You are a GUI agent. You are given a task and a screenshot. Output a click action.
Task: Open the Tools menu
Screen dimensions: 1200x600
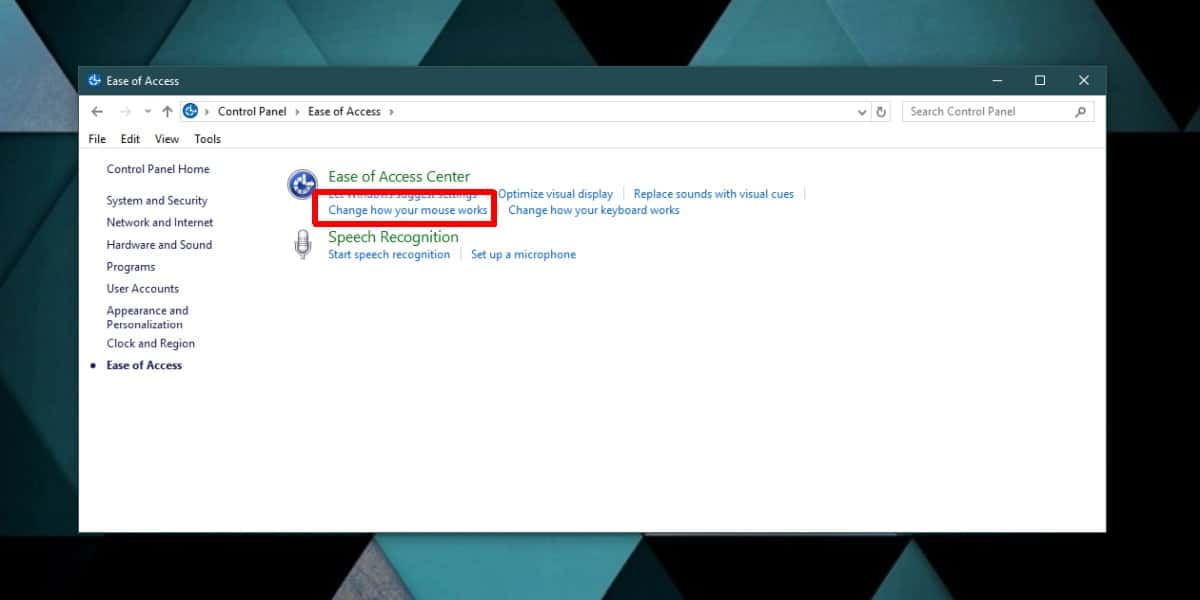207,139
